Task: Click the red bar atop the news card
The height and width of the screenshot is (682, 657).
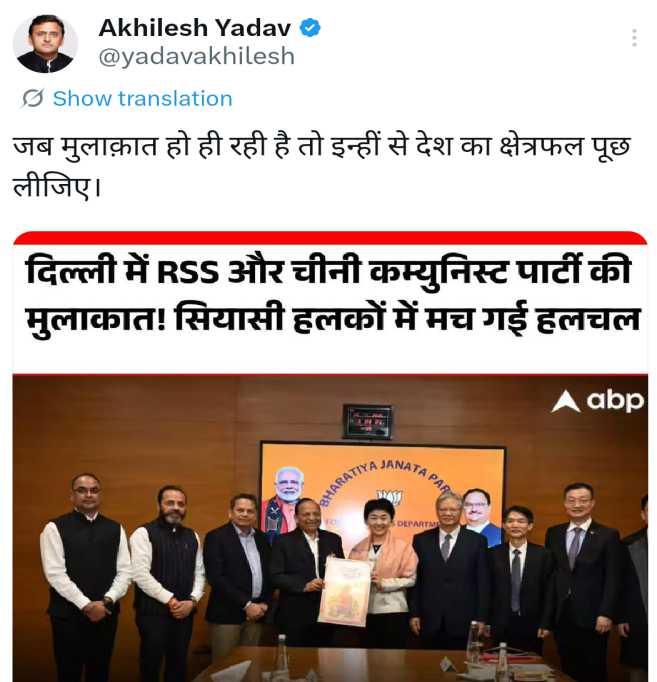Action: 330,237
